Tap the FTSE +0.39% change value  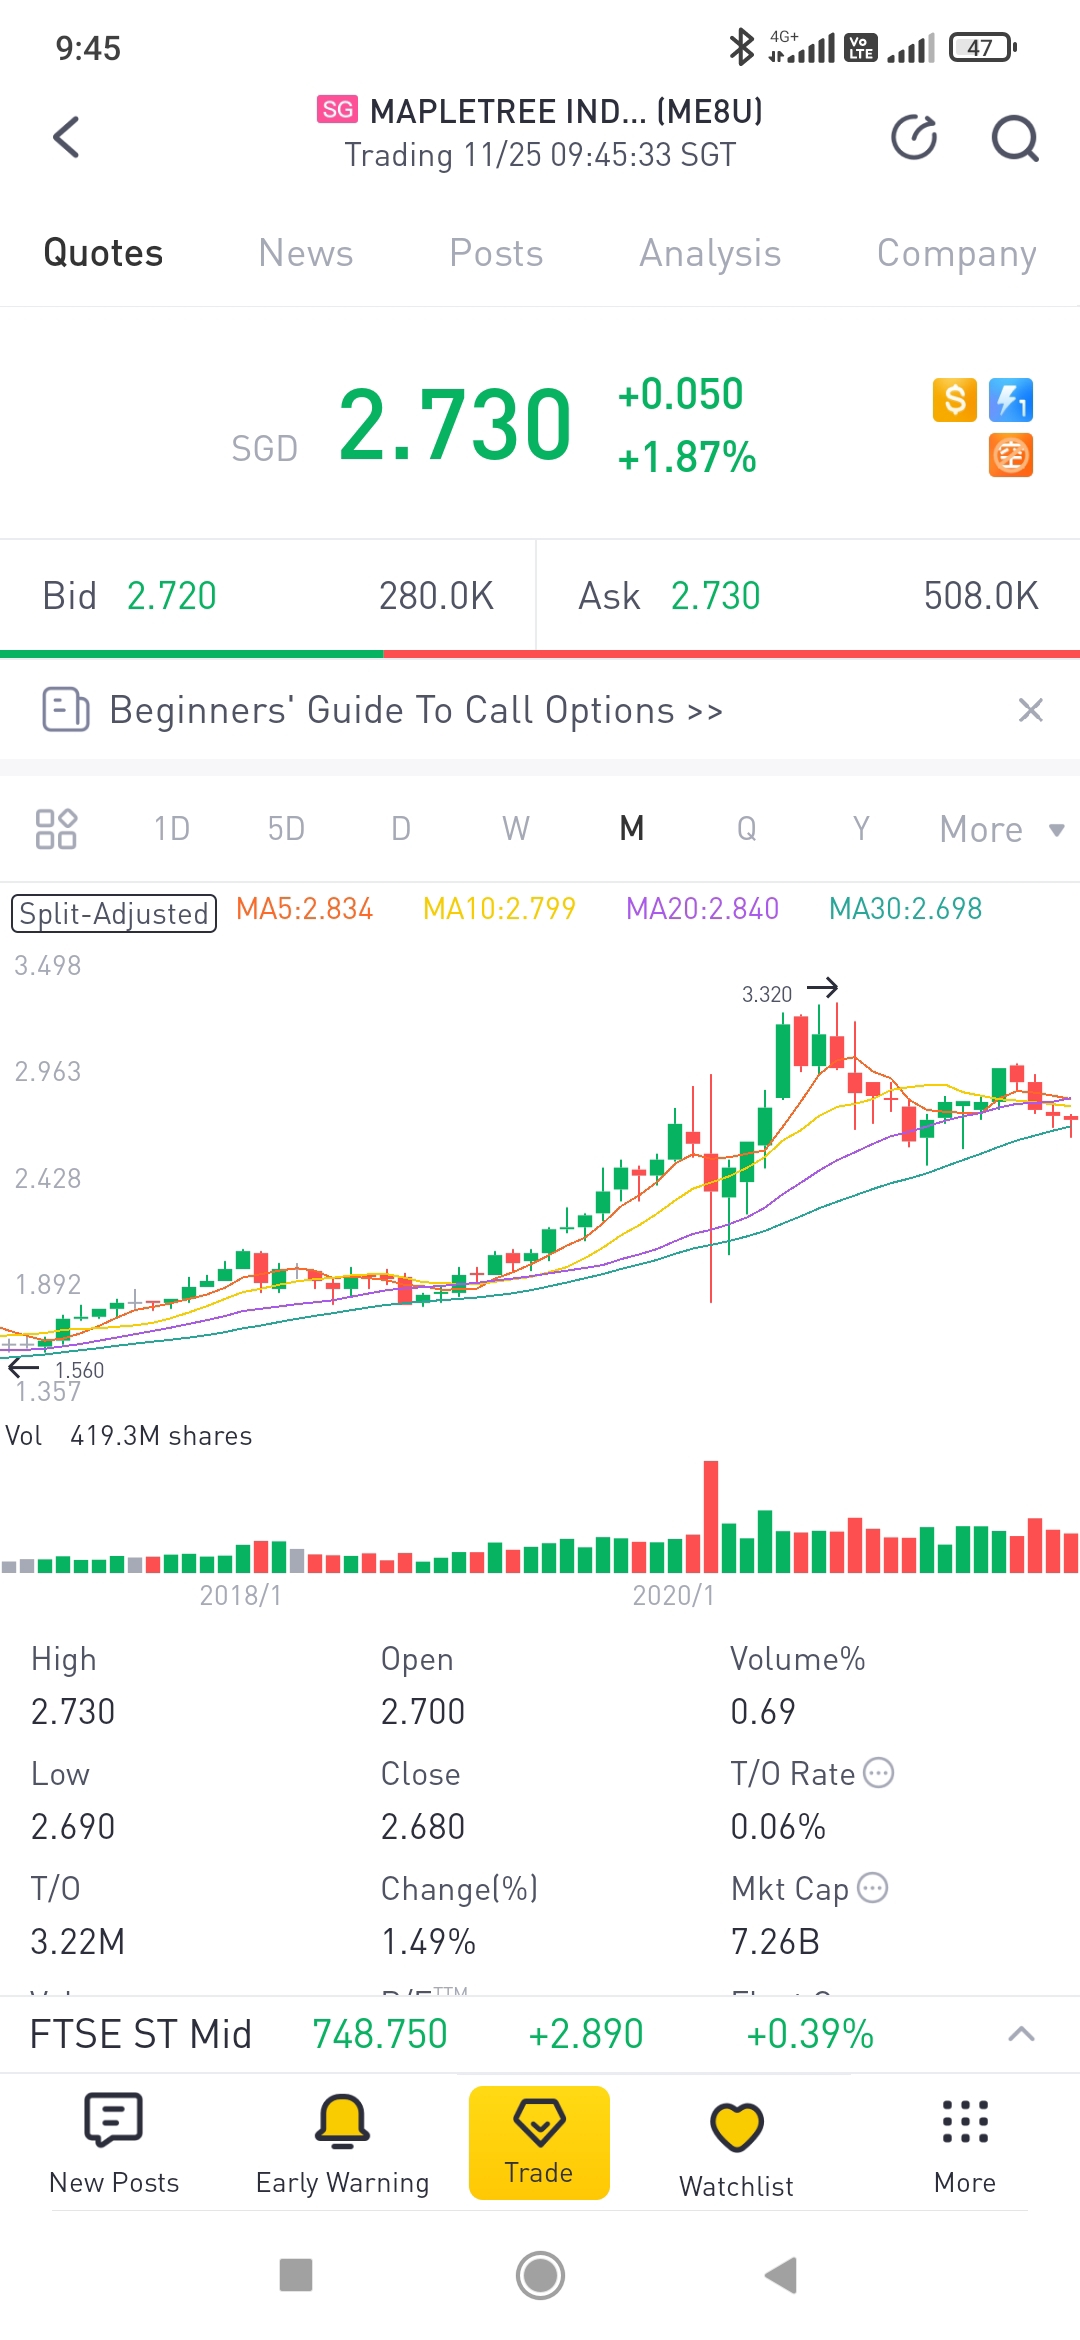pos(810,2034)
